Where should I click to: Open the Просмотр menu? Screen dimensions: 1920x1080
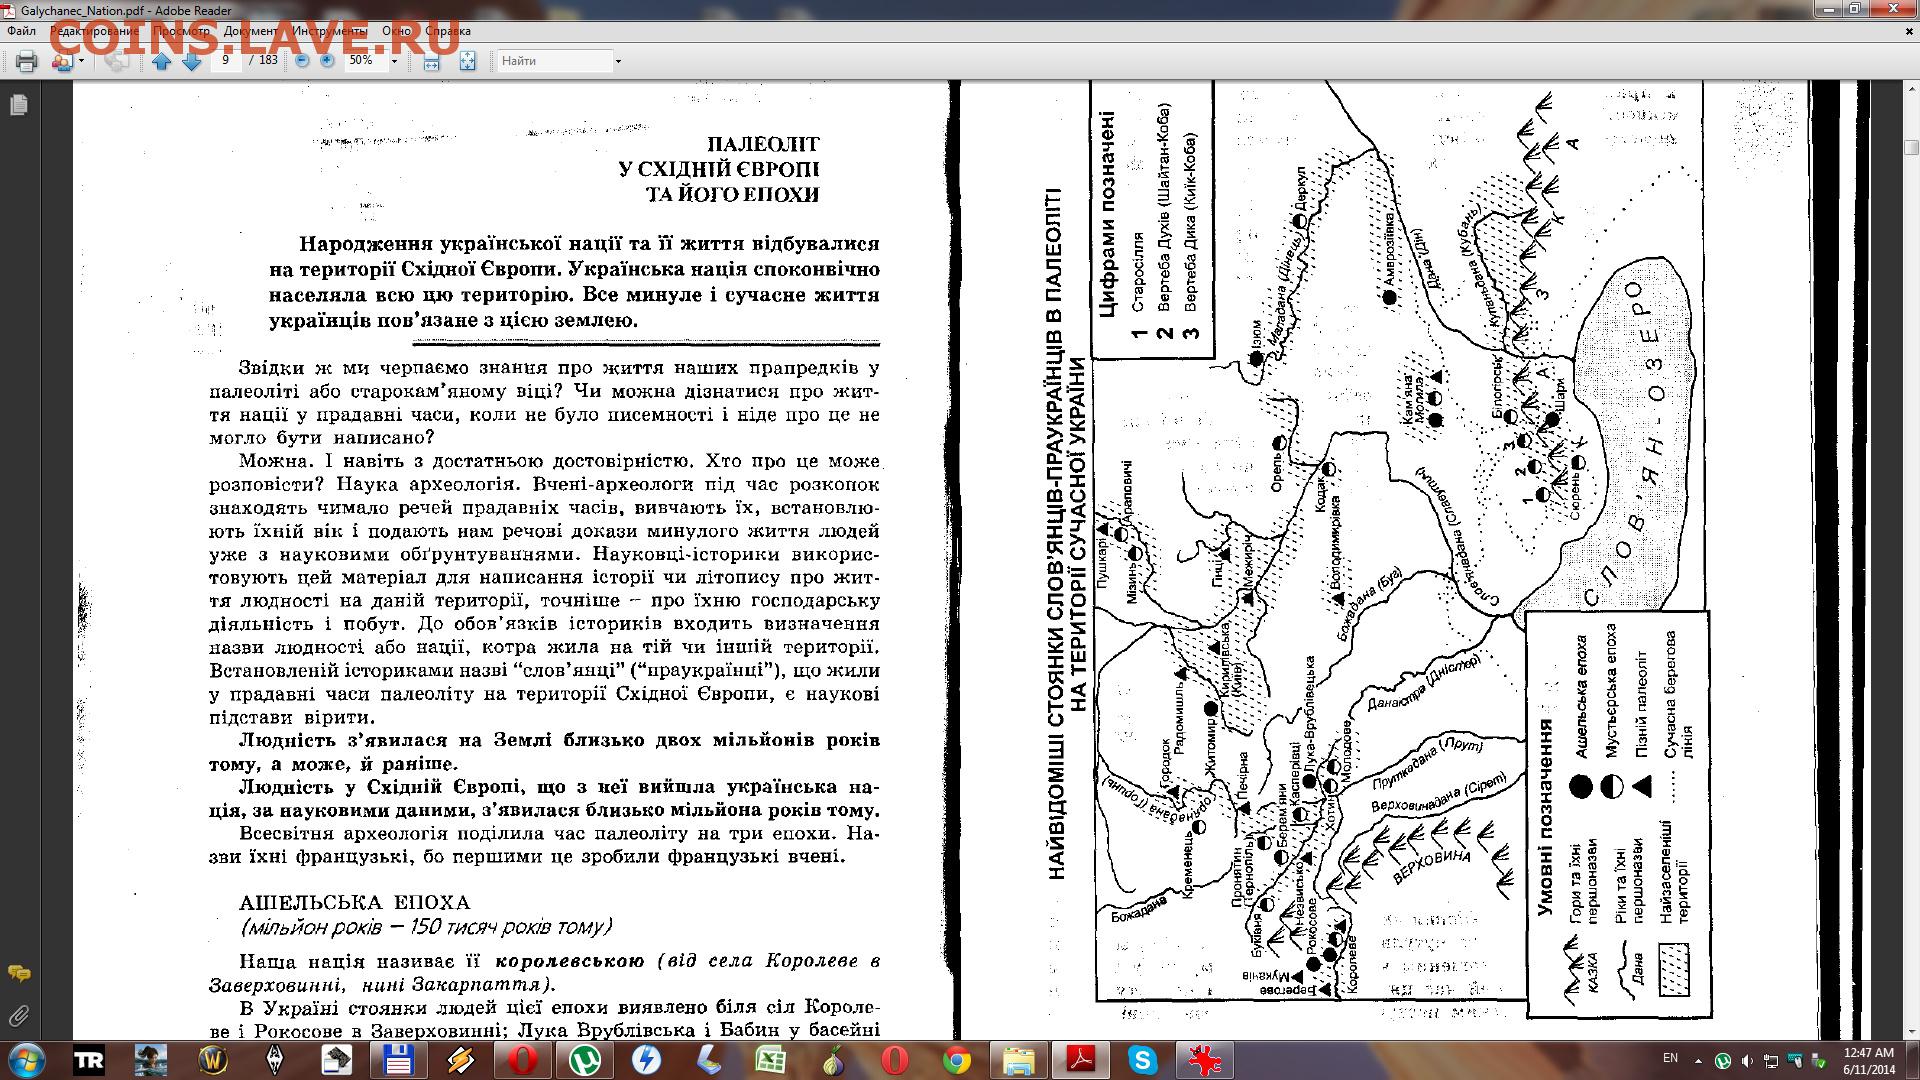[181, 31]
